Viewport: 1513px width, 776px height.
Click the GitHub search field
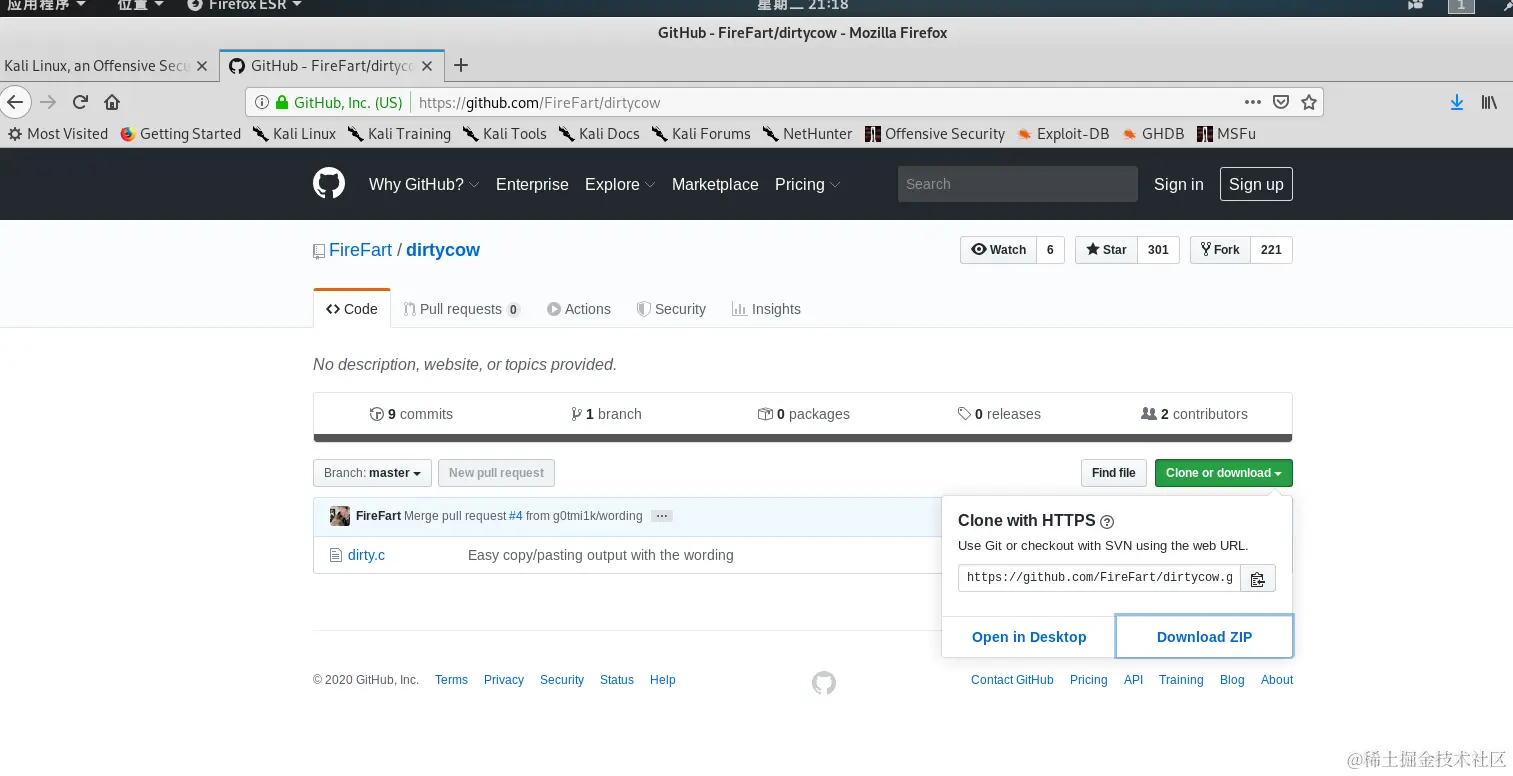[1018, 184]
